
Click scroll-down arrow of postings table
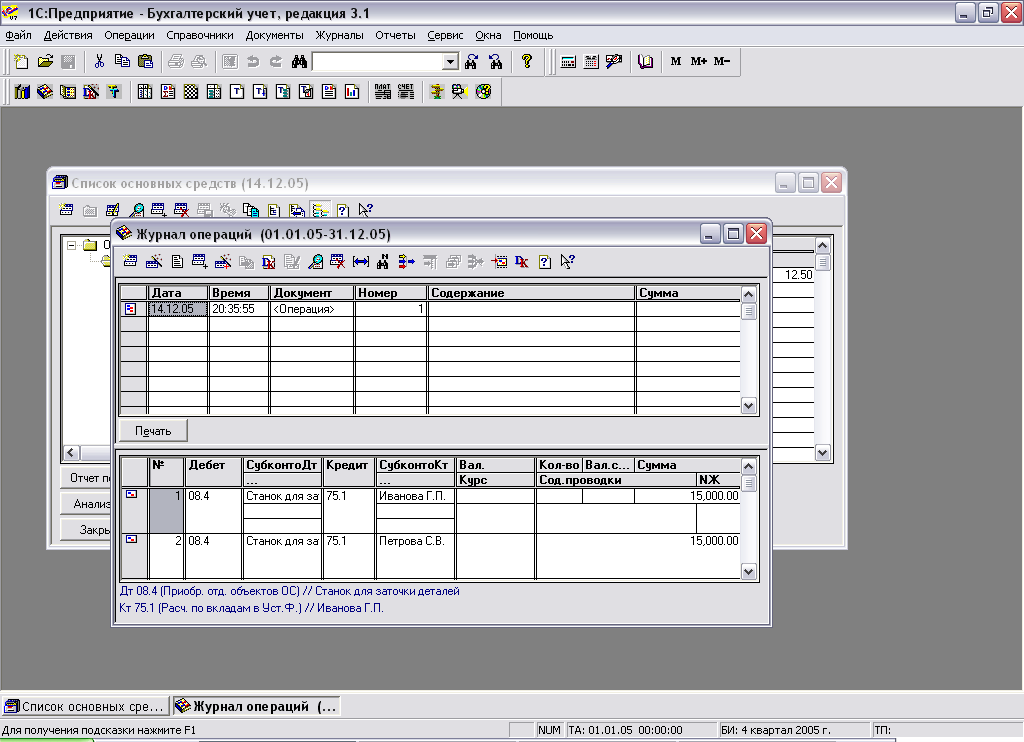(748, 572)
